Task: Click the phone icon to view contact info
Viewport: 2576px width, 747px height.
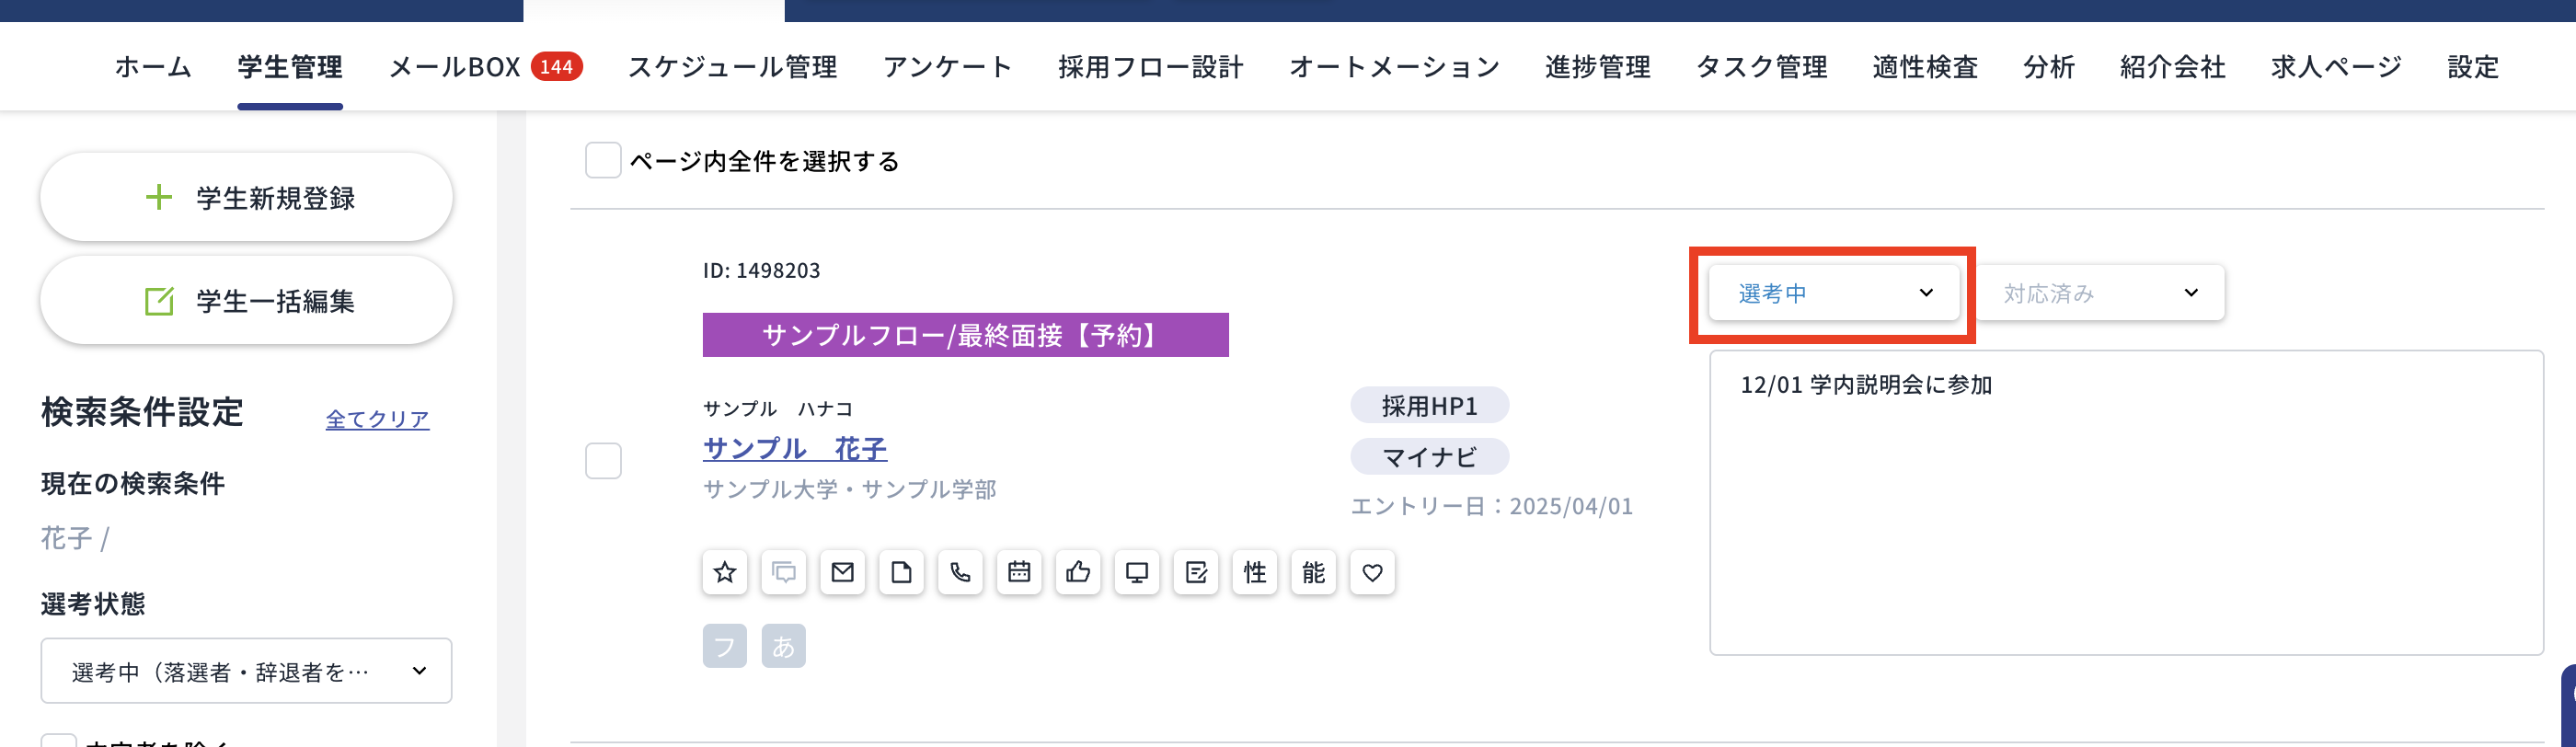Action: pos(960,572)
